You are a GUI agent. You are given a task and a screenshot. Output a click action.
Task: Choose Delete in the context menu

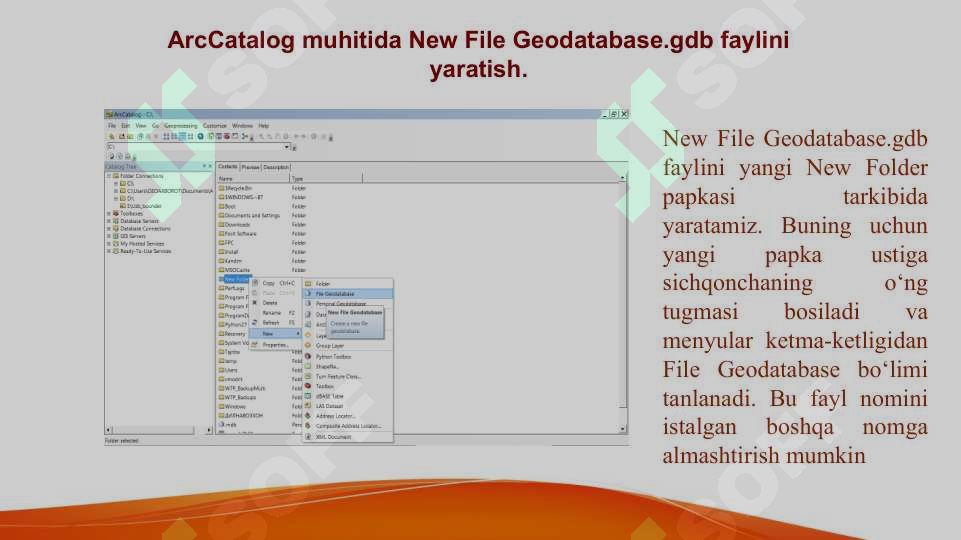[x=276, y=303]
